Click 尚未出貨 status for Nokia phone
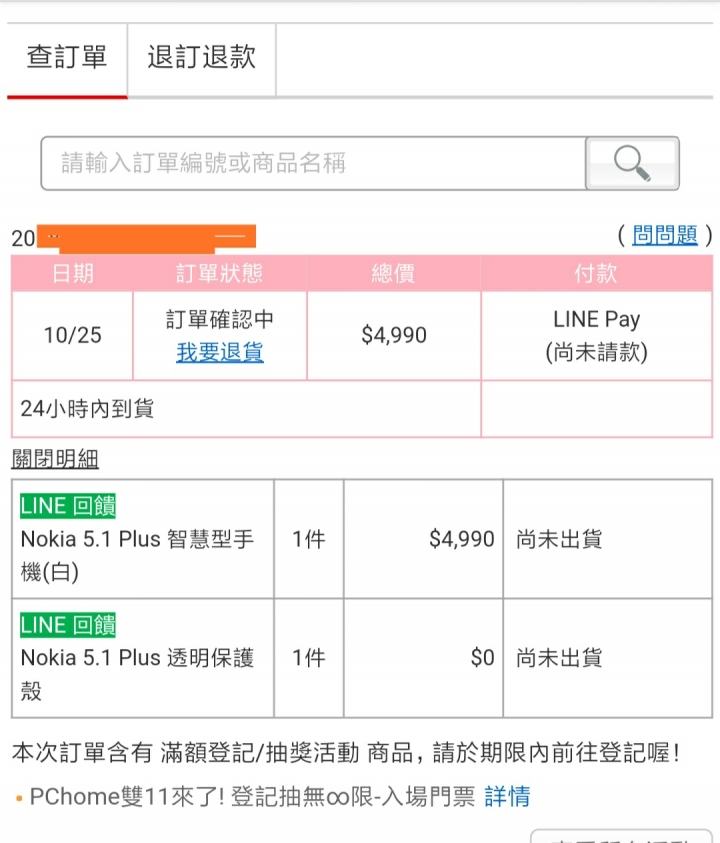Image resolution: width=720 pixels, height=843 pixels. click(x=559, y=539)
